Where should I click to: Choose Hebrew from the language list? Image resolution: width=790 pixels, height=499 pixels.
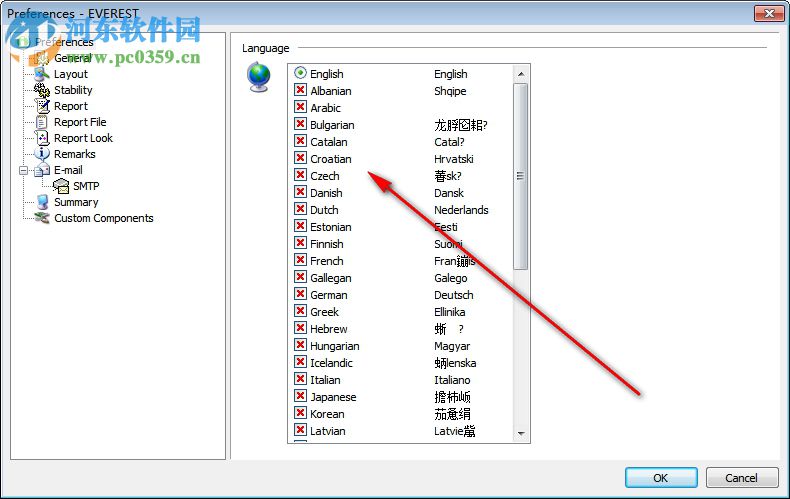pos(329,329)
